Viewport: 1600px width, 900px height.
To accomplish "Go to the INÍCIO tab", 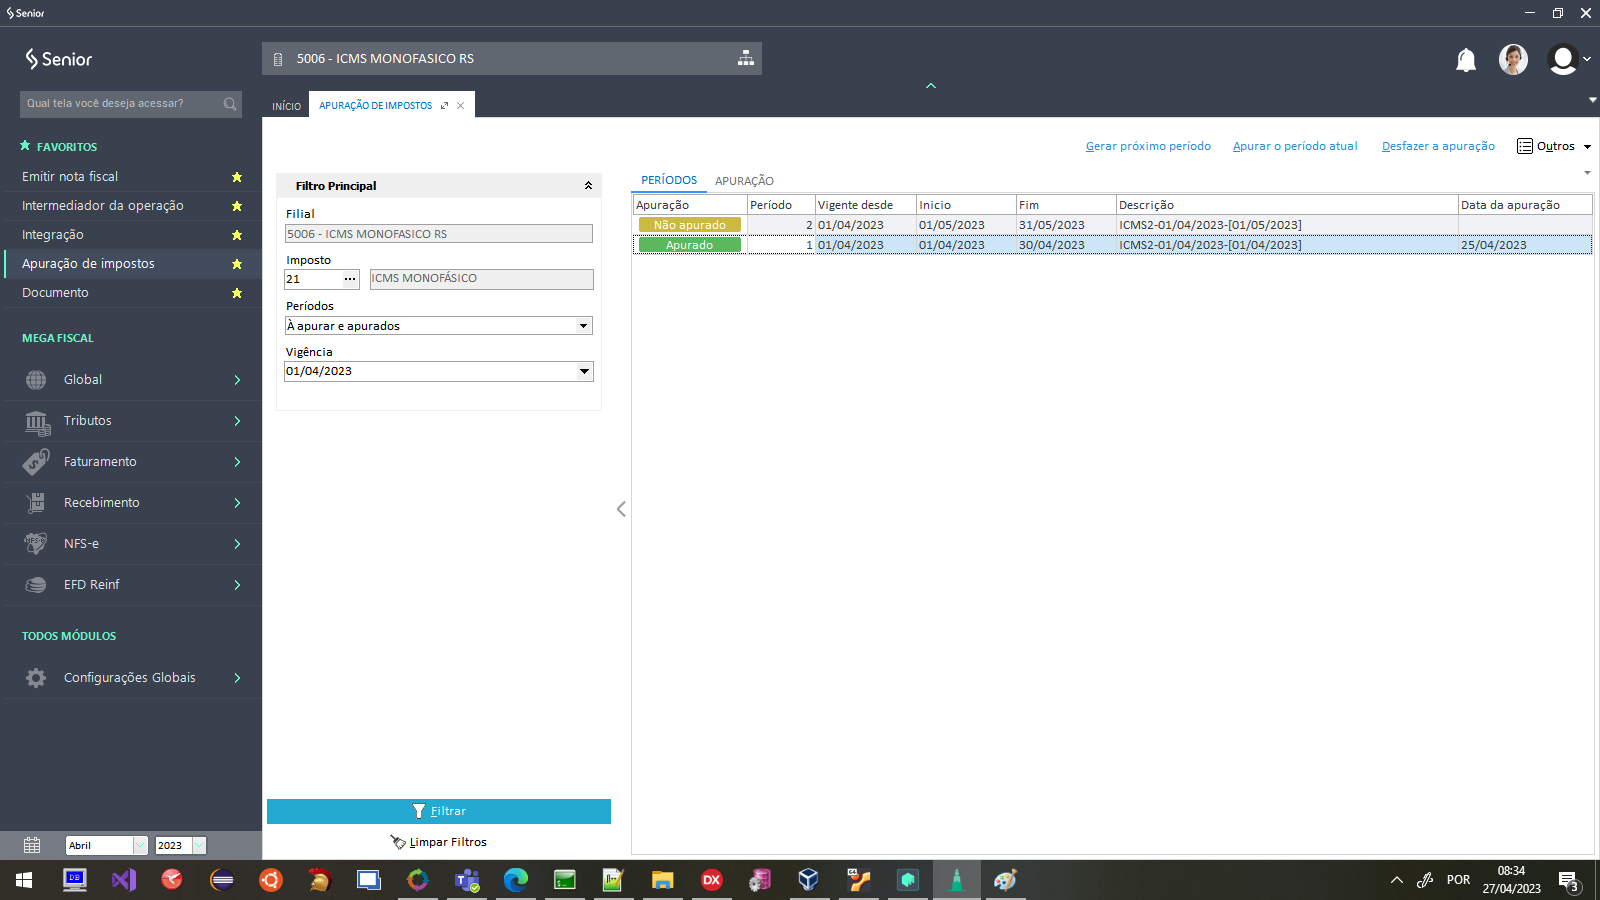I will pyautogui.click(x=286, y=106).
